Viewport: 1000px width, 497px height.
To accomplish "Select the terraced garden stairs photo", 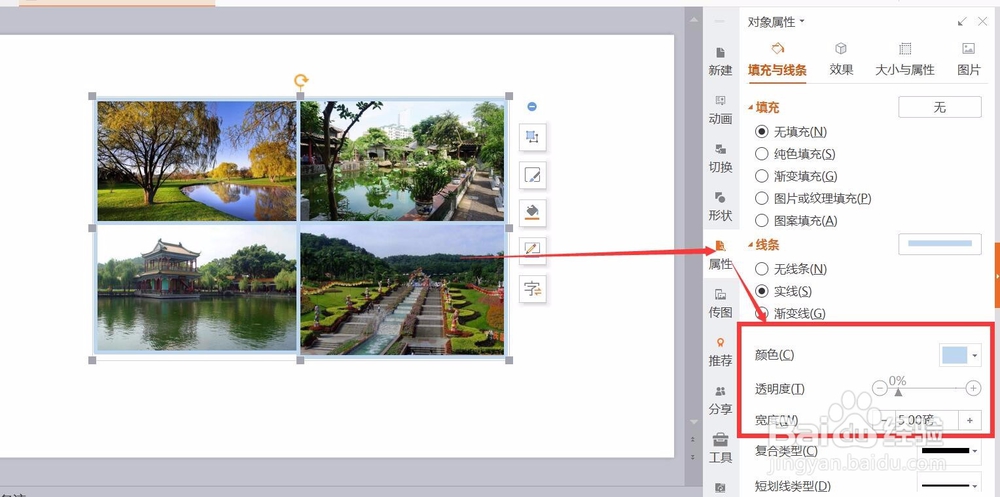I will point(402,289).
